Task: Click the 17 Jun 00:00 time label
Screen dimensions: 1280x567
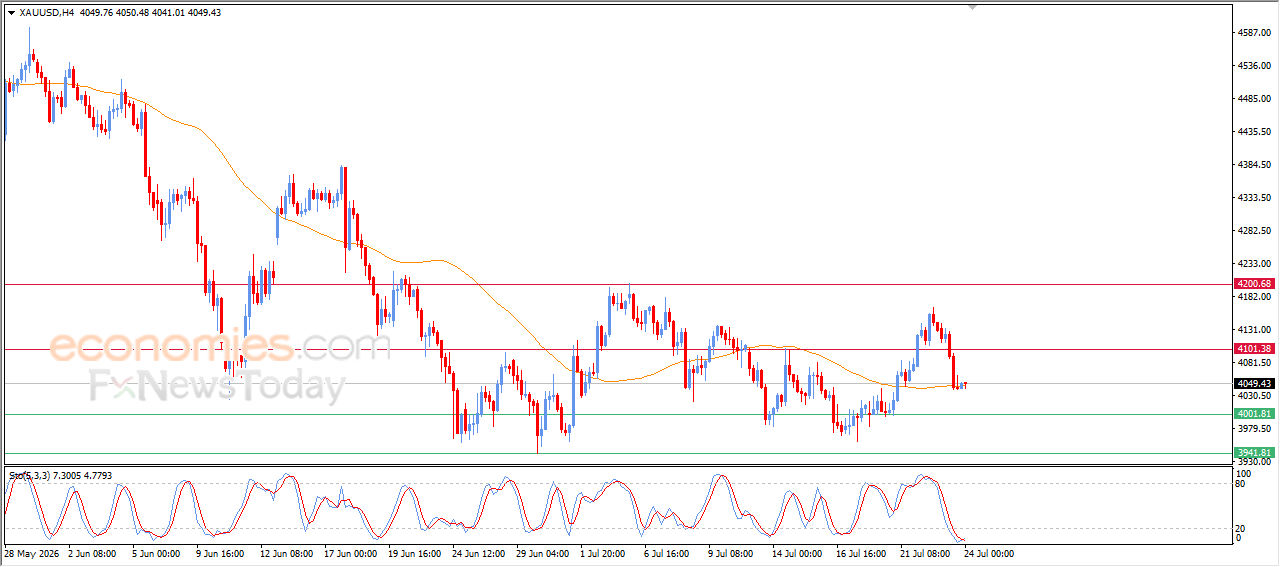Action: pyautogui.click(x=350, y=553)
